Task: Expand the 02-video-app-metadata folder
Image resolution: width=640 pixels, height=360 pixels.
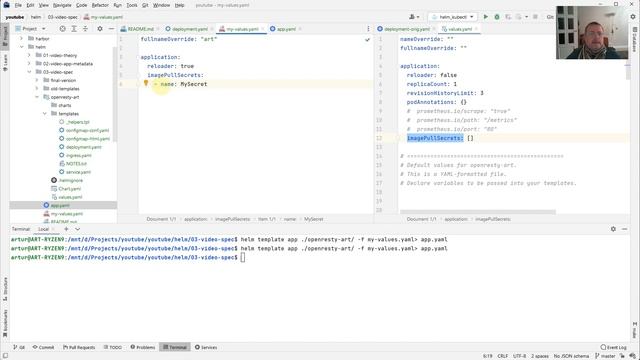Action: 29,64
